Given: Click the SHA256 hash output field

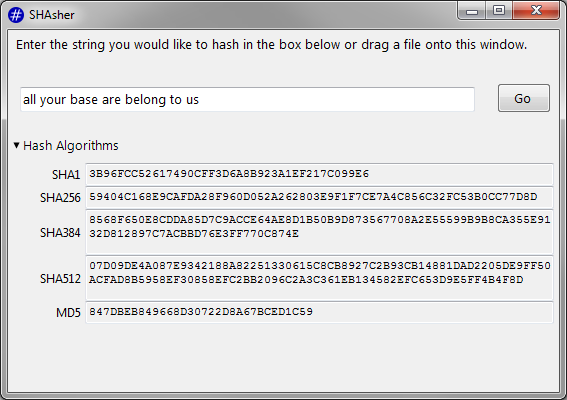Looking at the screenshot, I should 319,197.
